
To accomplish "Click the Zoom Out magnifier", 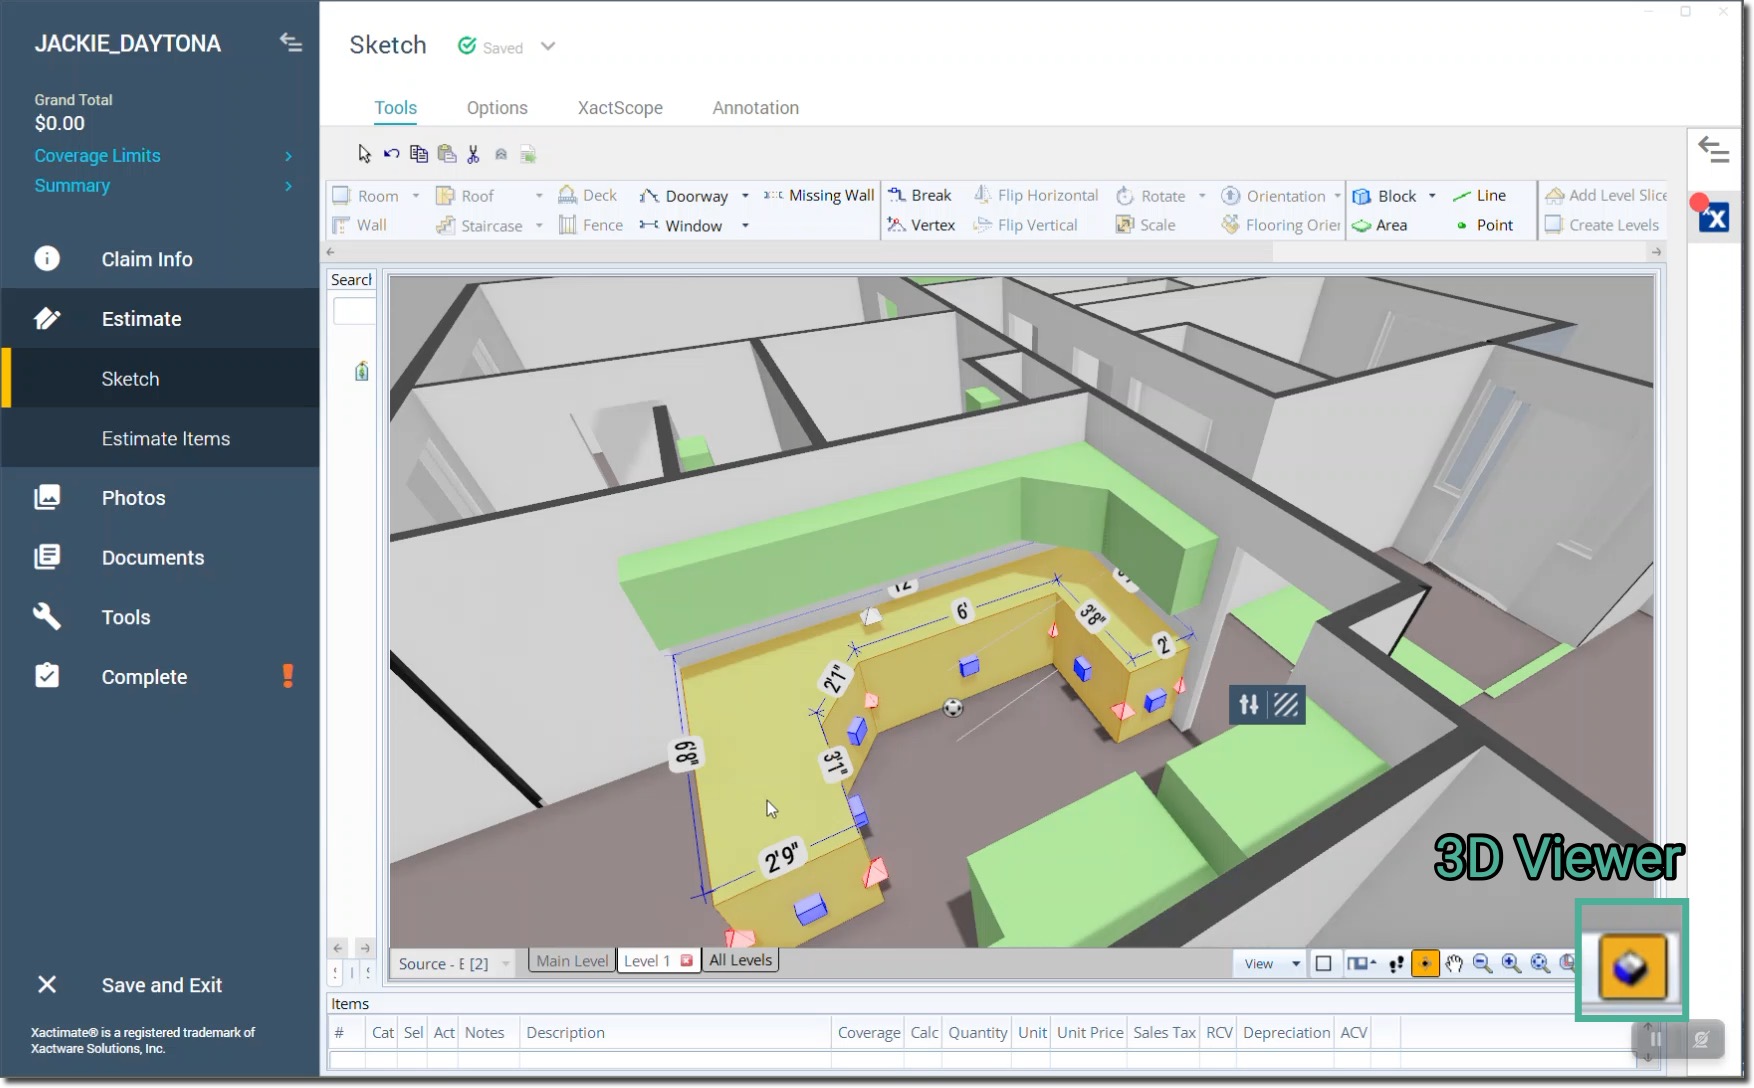I will [x=1483, y=963].
